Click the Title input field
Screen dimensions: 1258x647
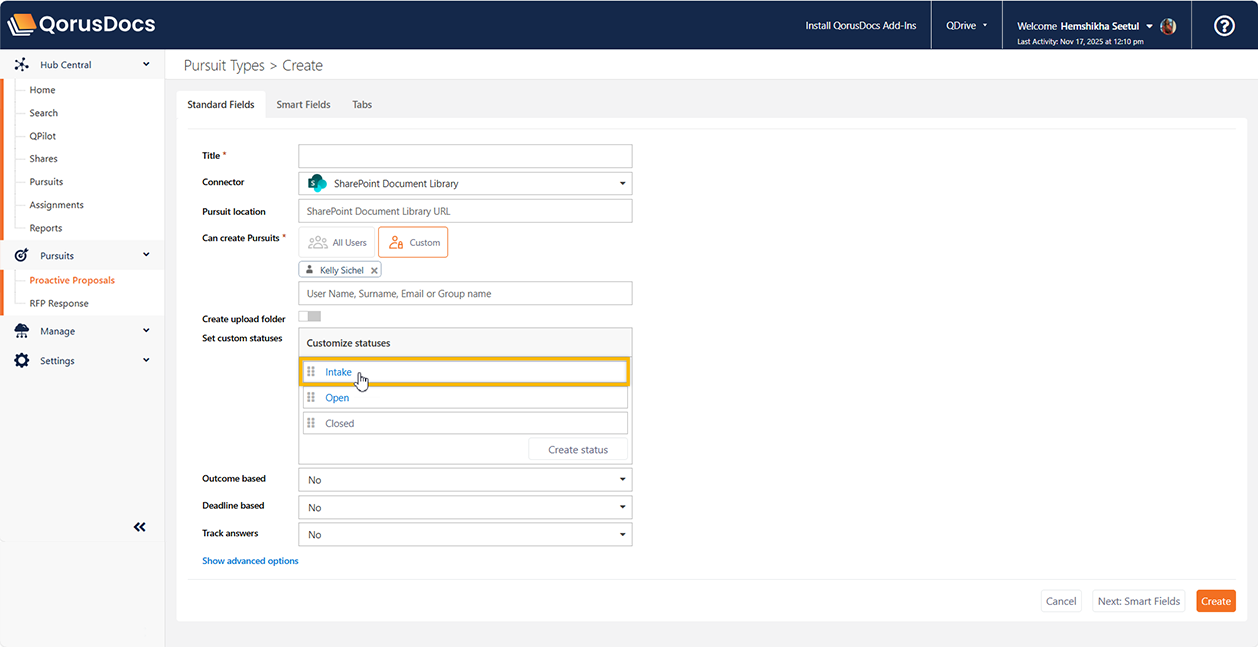coord(465,156)
